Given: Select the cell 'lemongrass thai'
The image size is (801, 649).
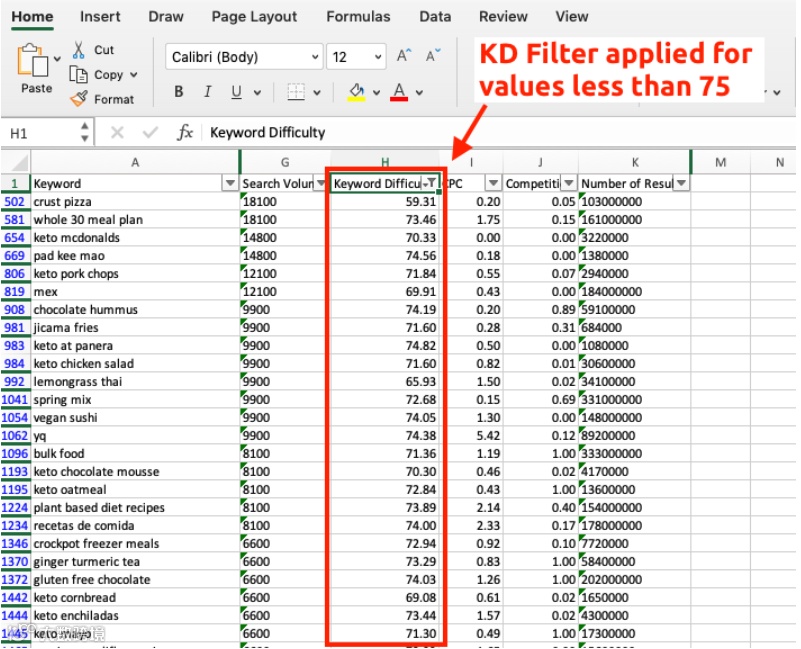Looking at the screenshot, I should tap(135, 382).
